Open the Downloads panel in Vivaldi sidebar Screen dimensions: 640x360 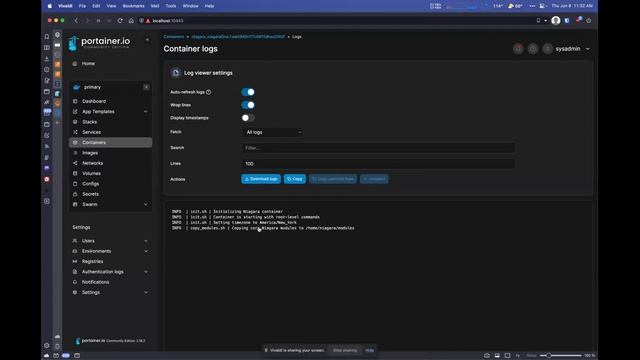(x=47, y=59)
